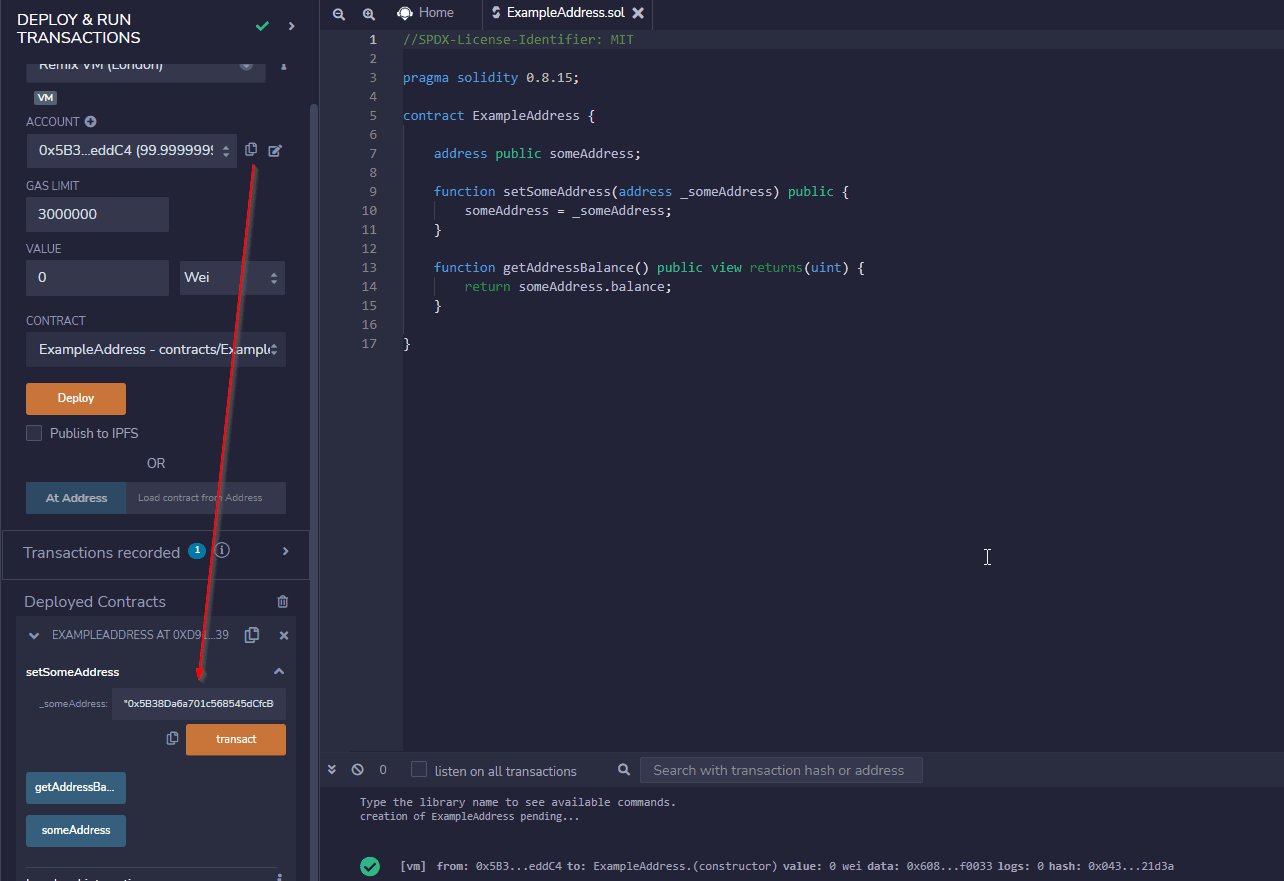Close the ExampleAddress.sol tab
Screen dimensions: 1284x881
point(638,13)
